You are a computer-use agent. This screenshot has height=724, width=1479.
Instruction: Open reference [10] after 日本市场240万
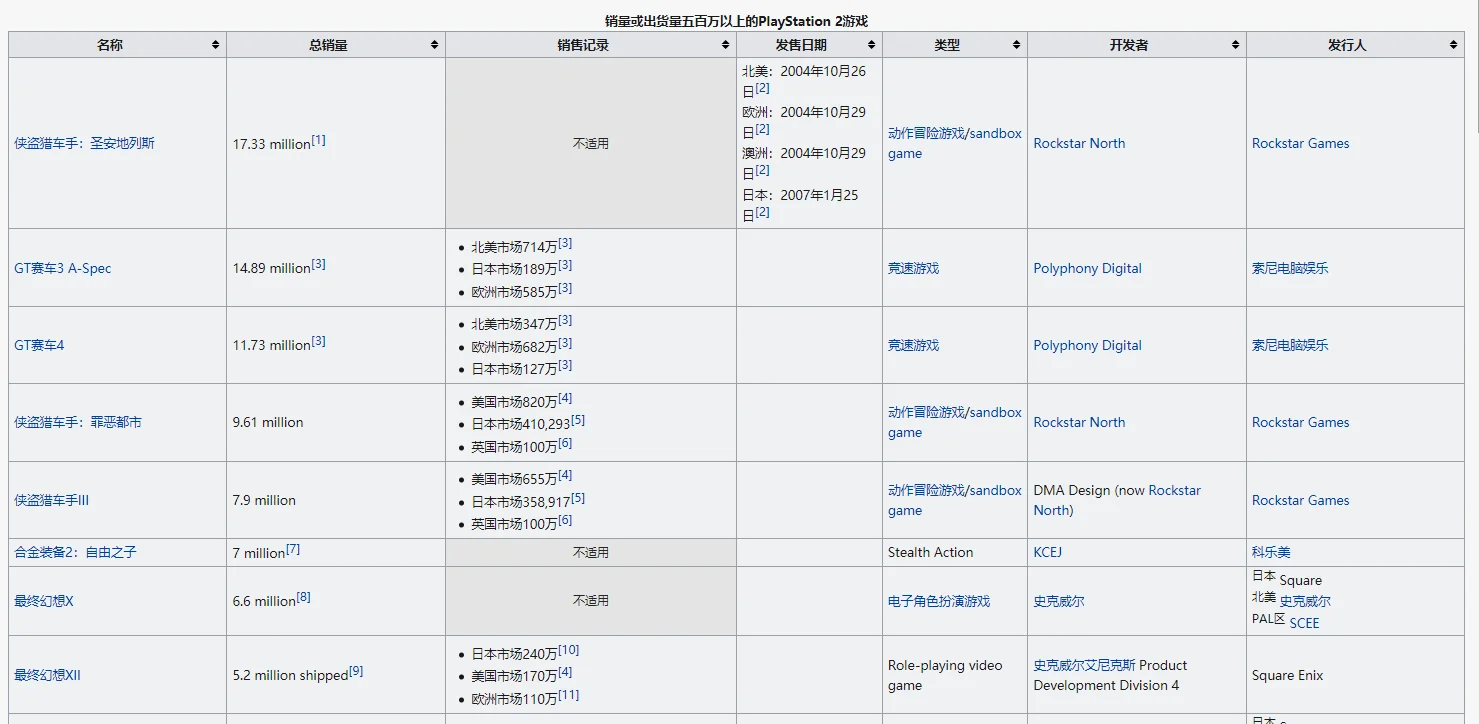(569, 650)
